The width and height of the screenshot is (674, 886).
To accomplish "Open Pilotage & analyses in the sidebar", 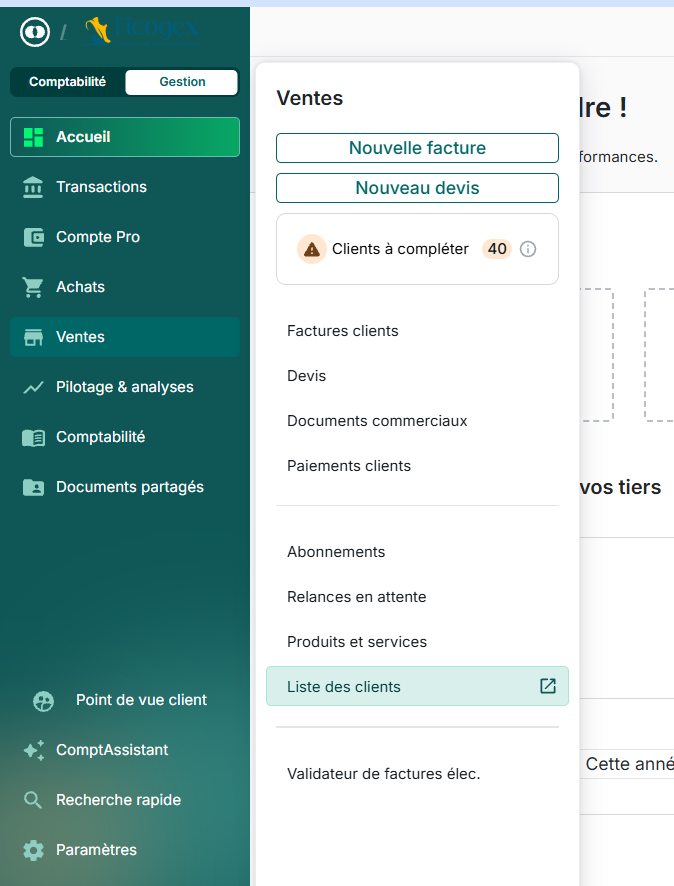I will (x=125, y=387).
